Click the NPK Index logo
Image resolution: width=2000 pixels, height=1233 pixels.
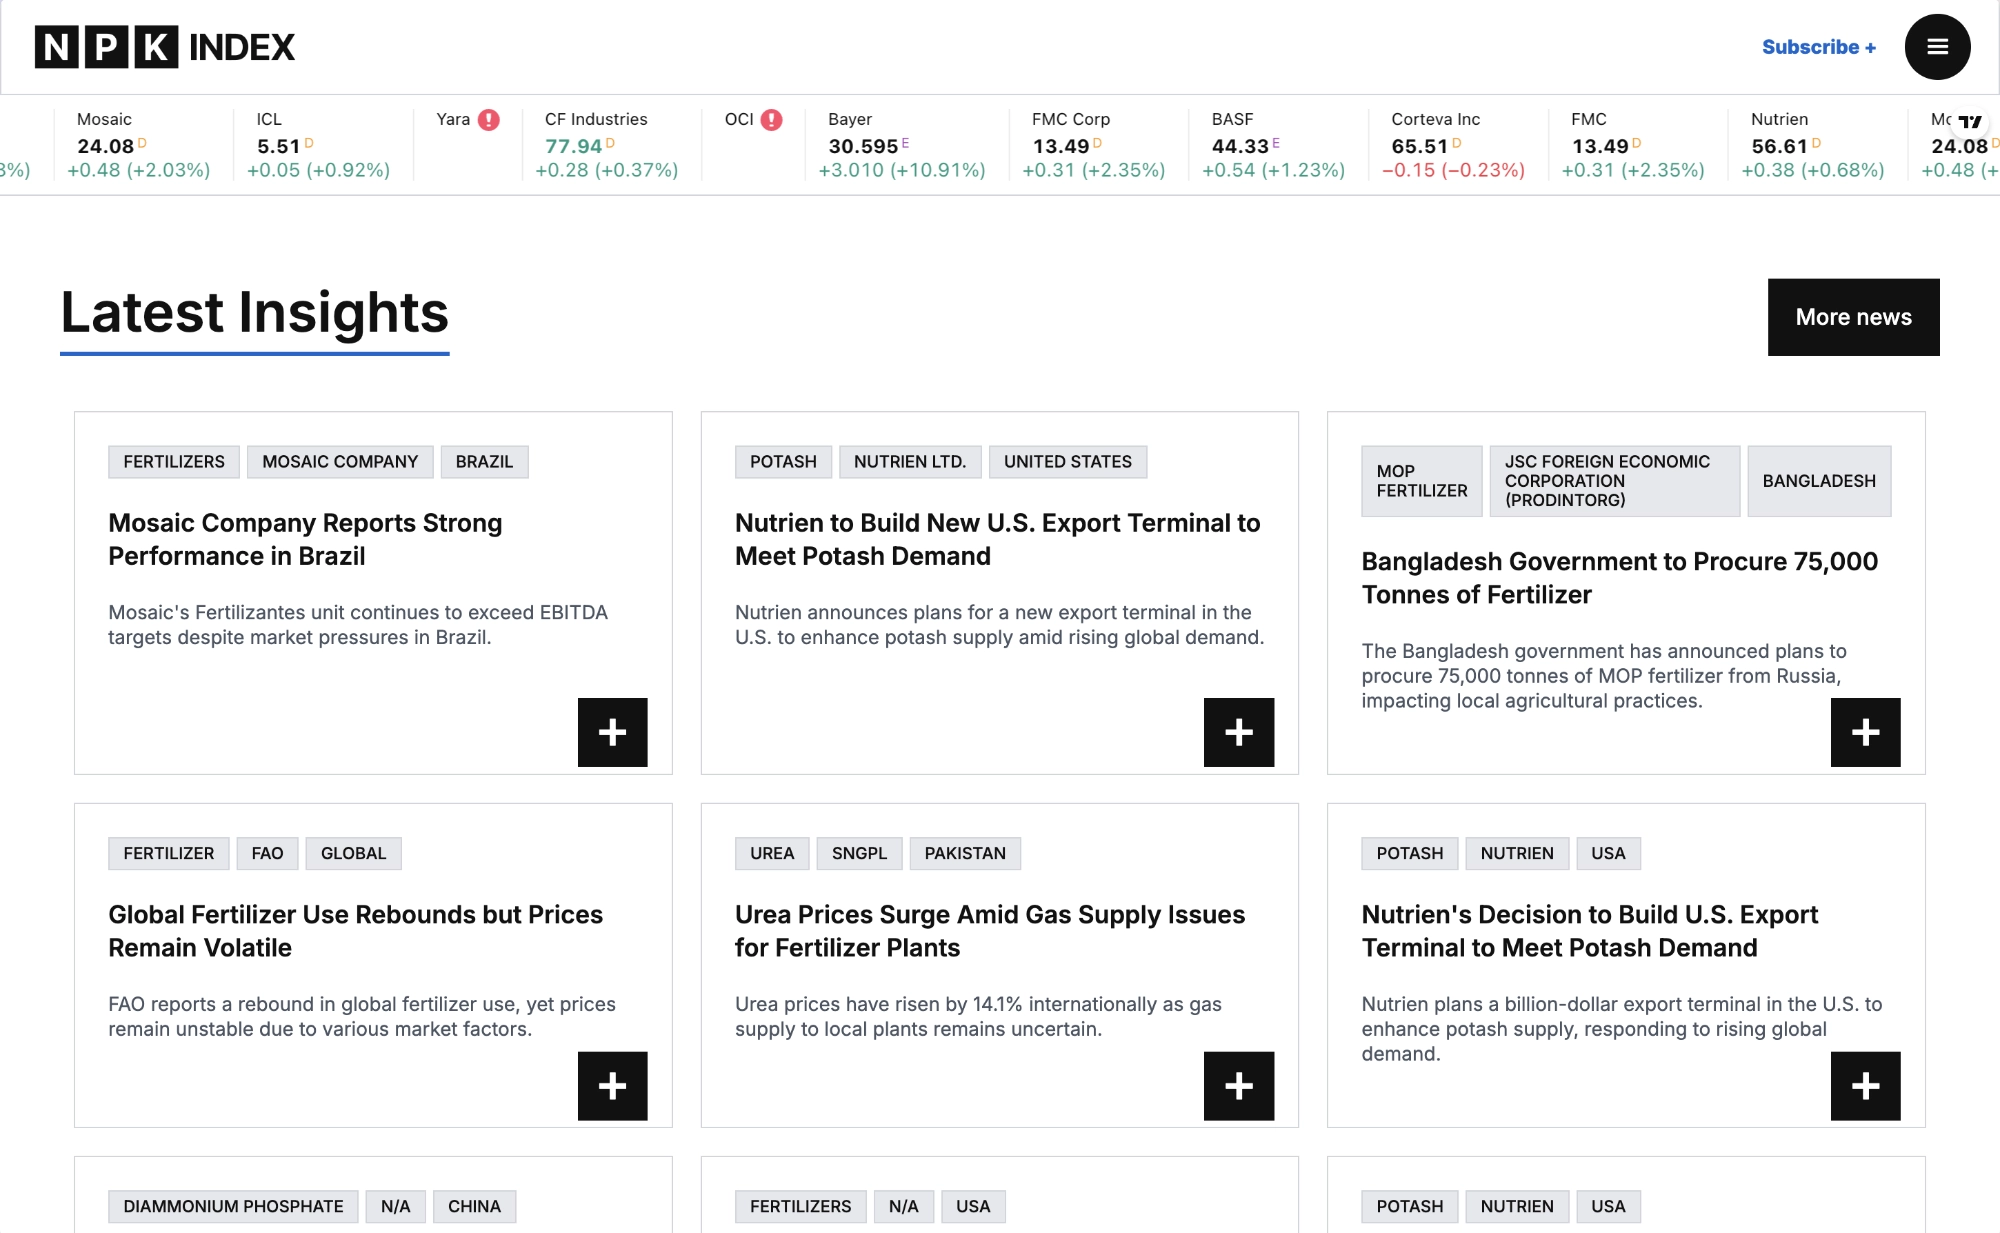point(165,47)
